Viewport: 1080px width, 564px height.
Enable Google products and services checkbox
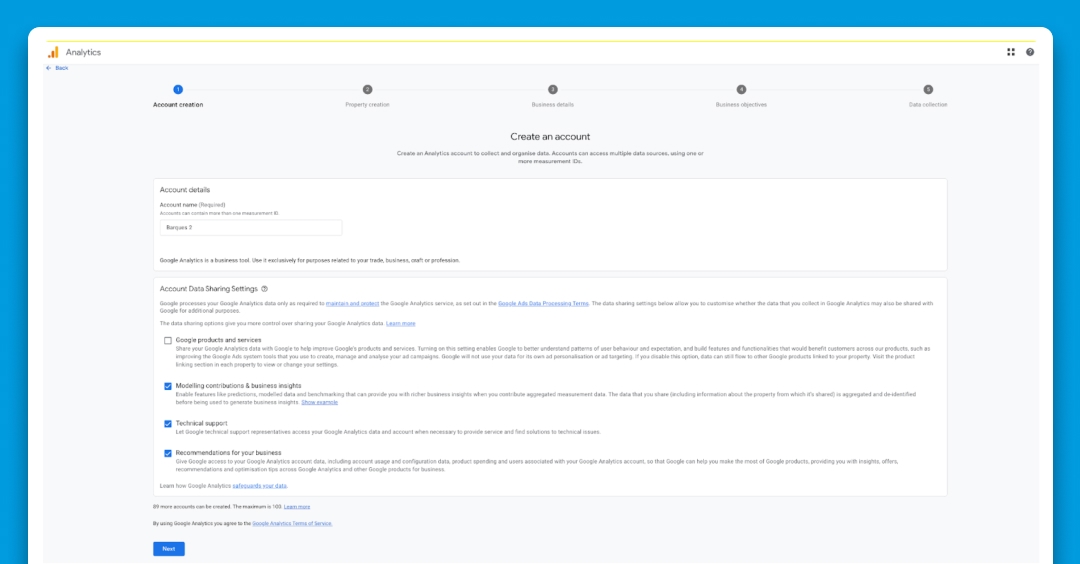point(168,341)
